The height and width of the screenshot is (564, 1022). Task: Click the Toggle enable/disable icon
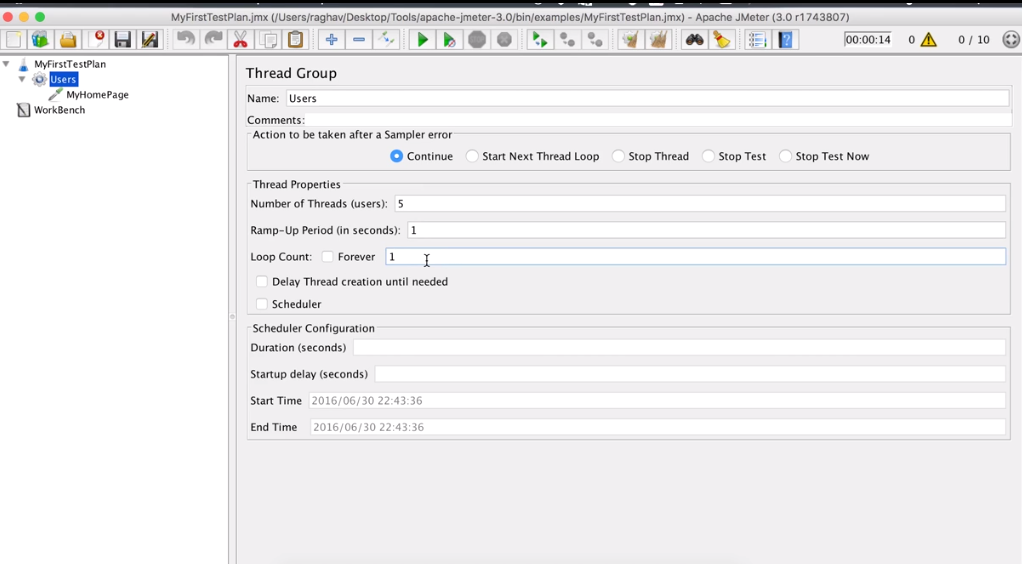point(386,40)
